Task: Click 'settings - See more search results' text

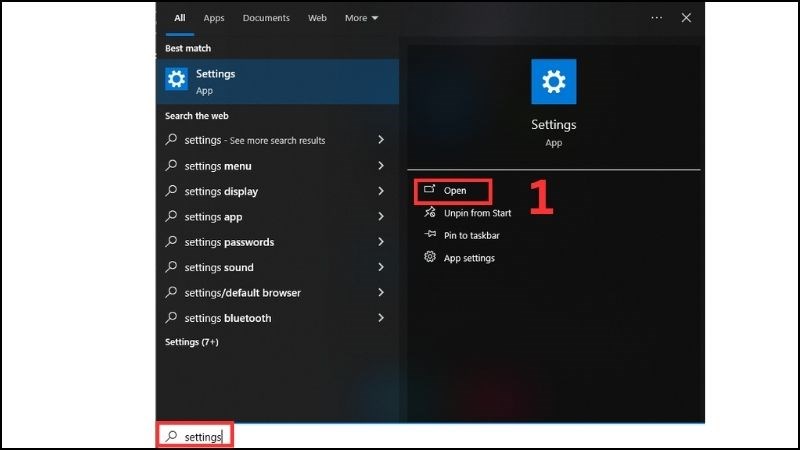Action: coord(255,140)
